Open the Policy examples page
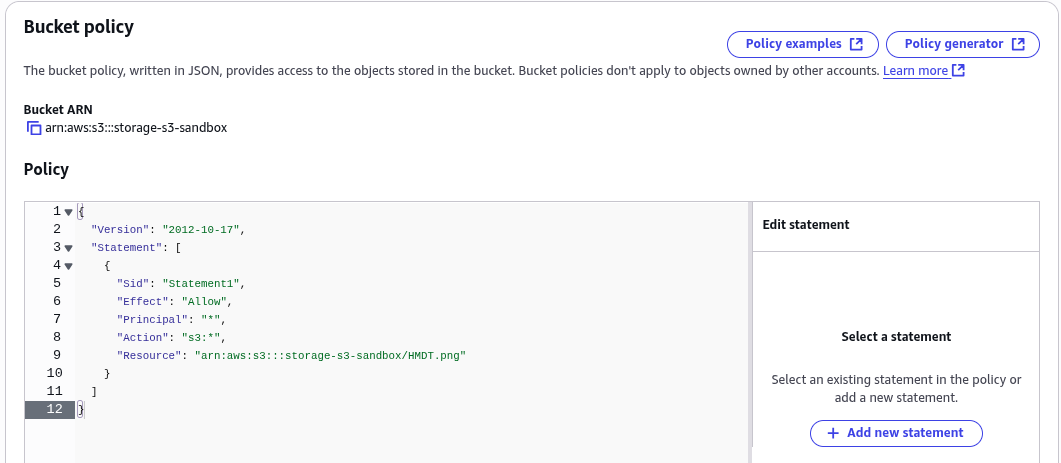Viewport: 1061px width, 463px height. [802, 44]
